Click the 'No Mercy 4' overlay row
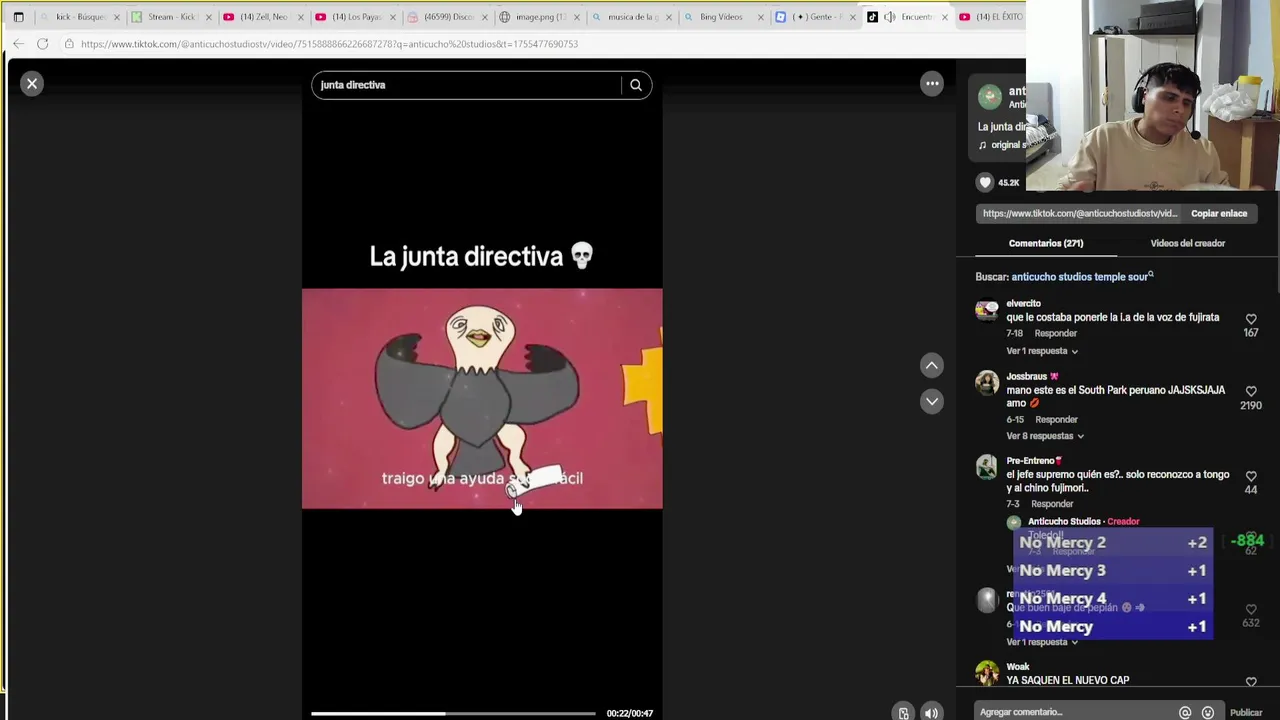This screenshot has width=1280, height=720. [x=1113, y=598]
